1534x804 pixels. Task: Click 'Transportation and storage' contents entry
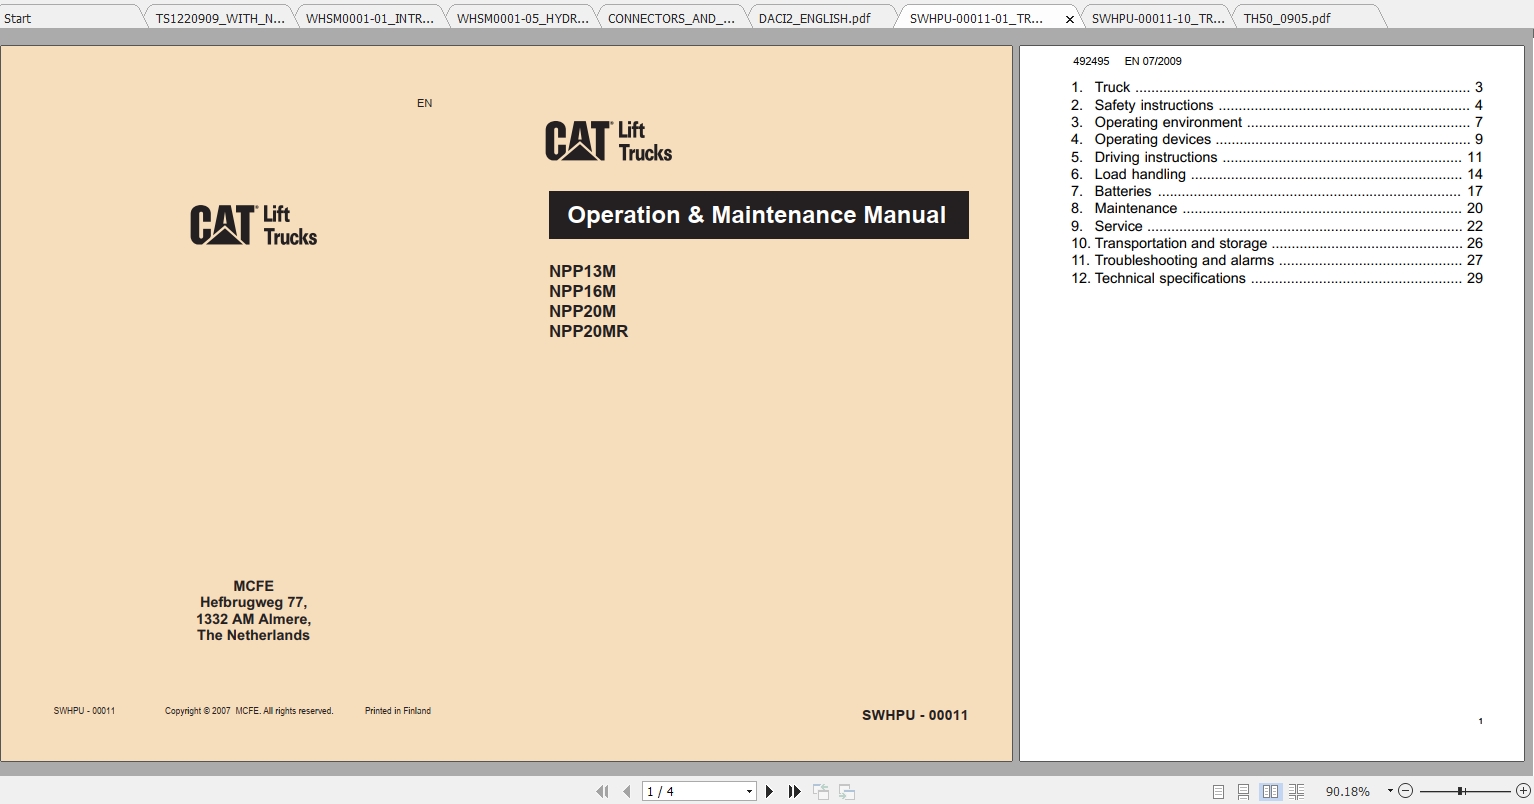click(x=1277, y=243)
